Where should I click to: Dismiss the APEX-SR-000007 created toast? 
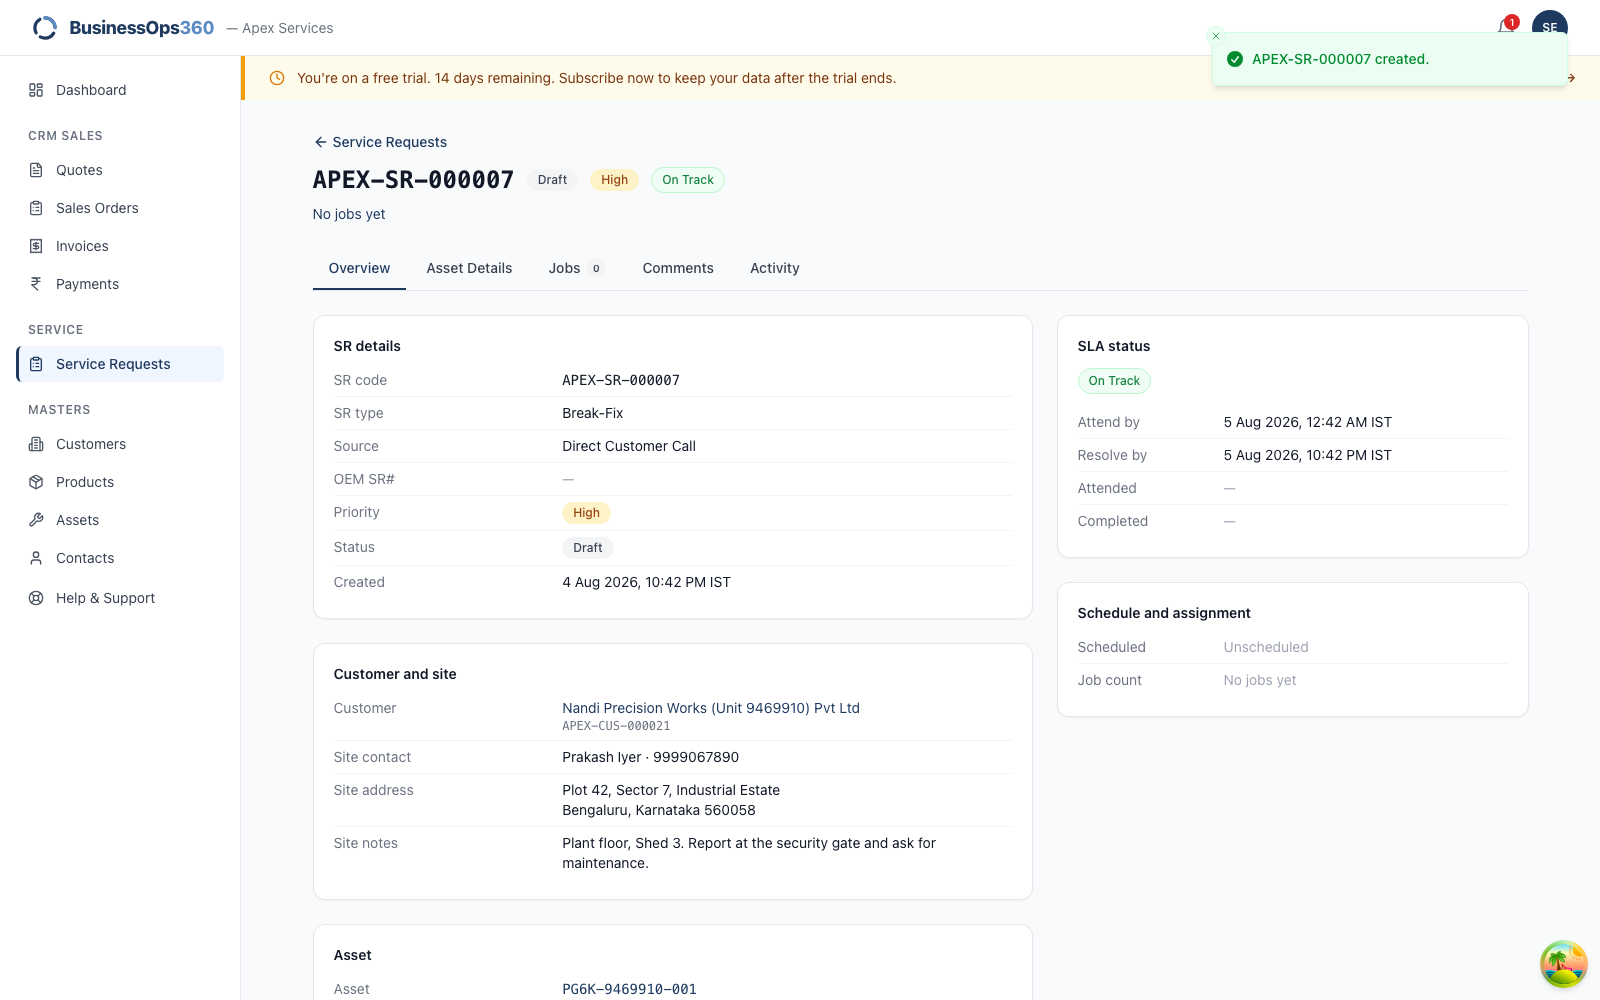click(1216, 36)
